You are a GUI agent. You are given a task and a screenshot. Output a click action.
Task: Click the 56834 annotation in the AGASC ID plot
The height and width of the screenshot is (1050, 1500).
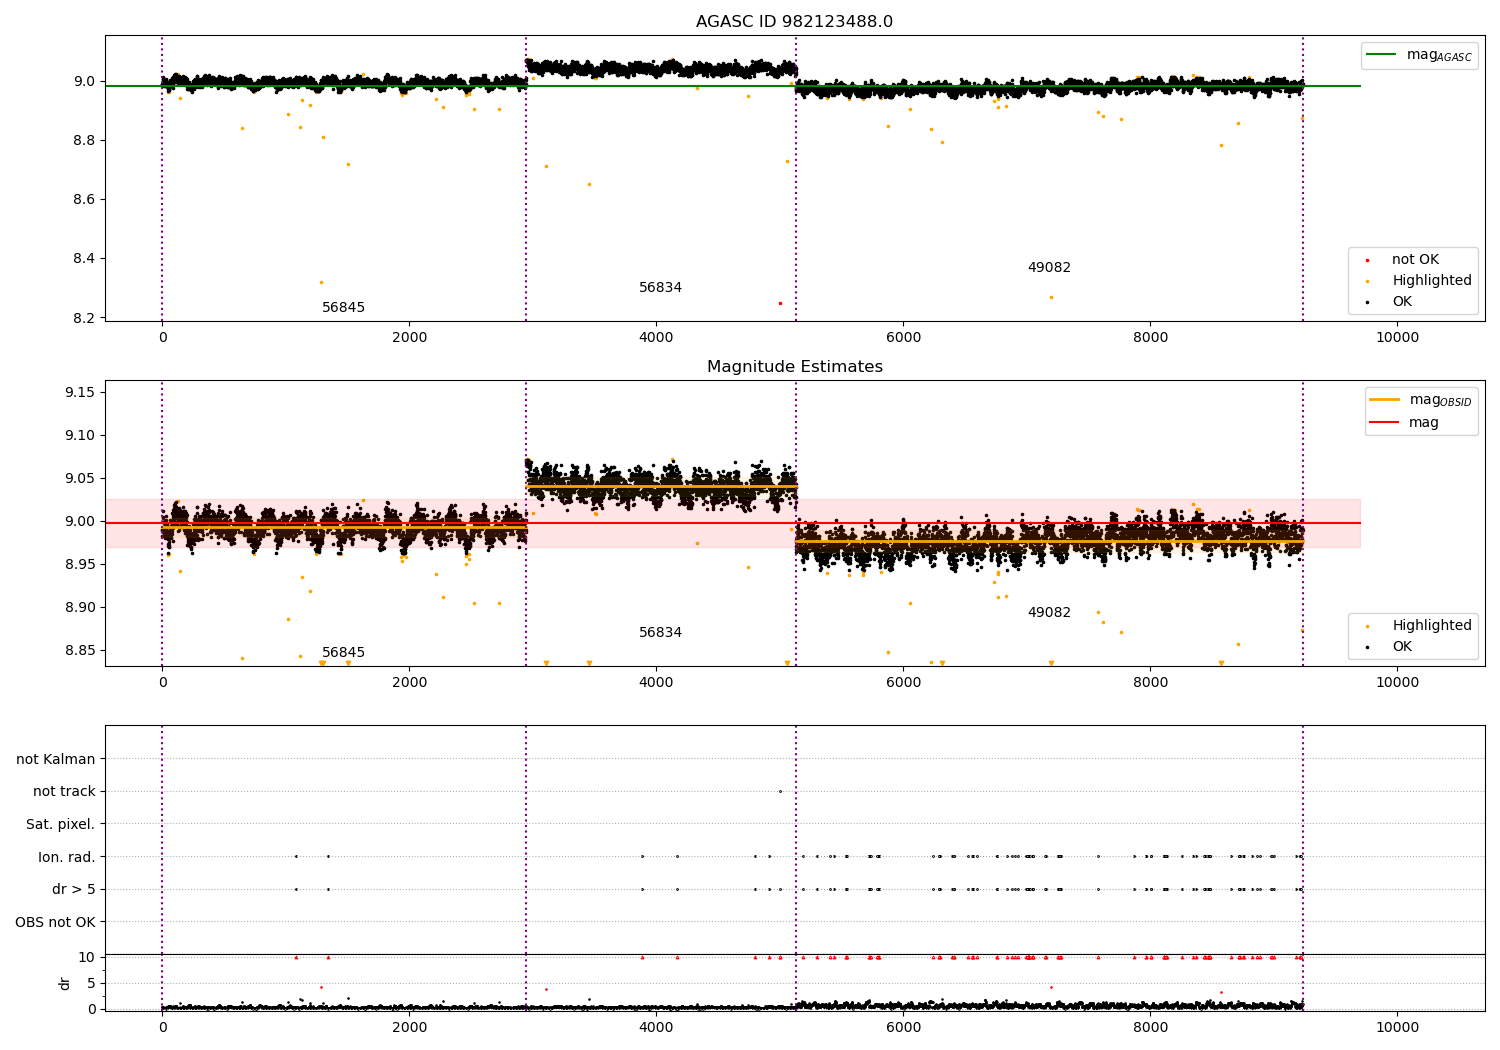pos(660,288)
